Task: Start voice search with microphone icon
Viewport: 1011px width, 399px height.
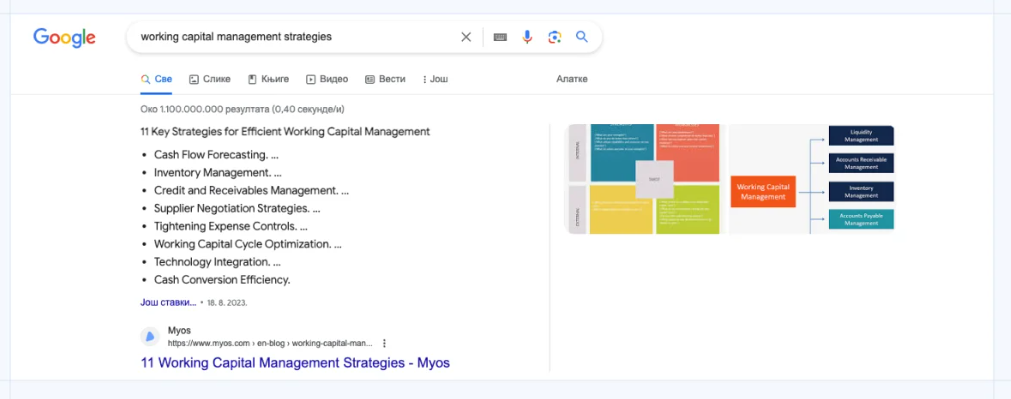Action: 527,37
